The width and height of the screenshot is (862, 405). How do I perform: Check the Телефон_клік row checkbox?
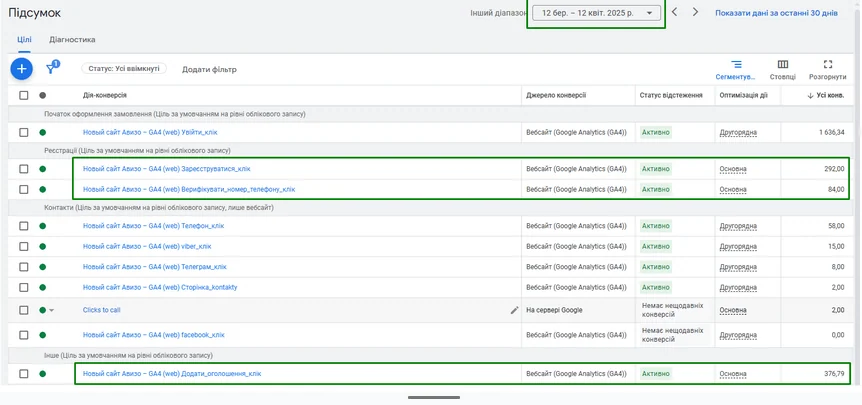point(24,226)
